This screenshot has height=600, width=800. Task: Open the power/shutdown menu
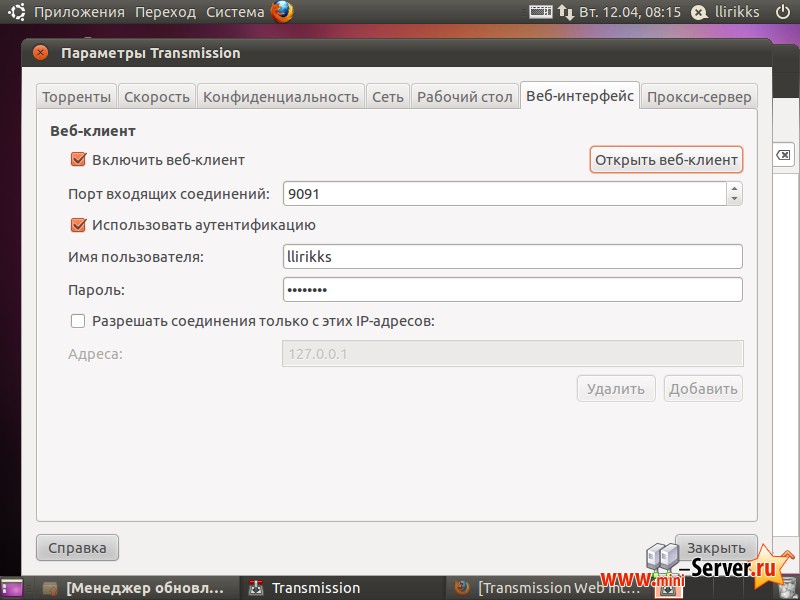[x=781, y=12]
